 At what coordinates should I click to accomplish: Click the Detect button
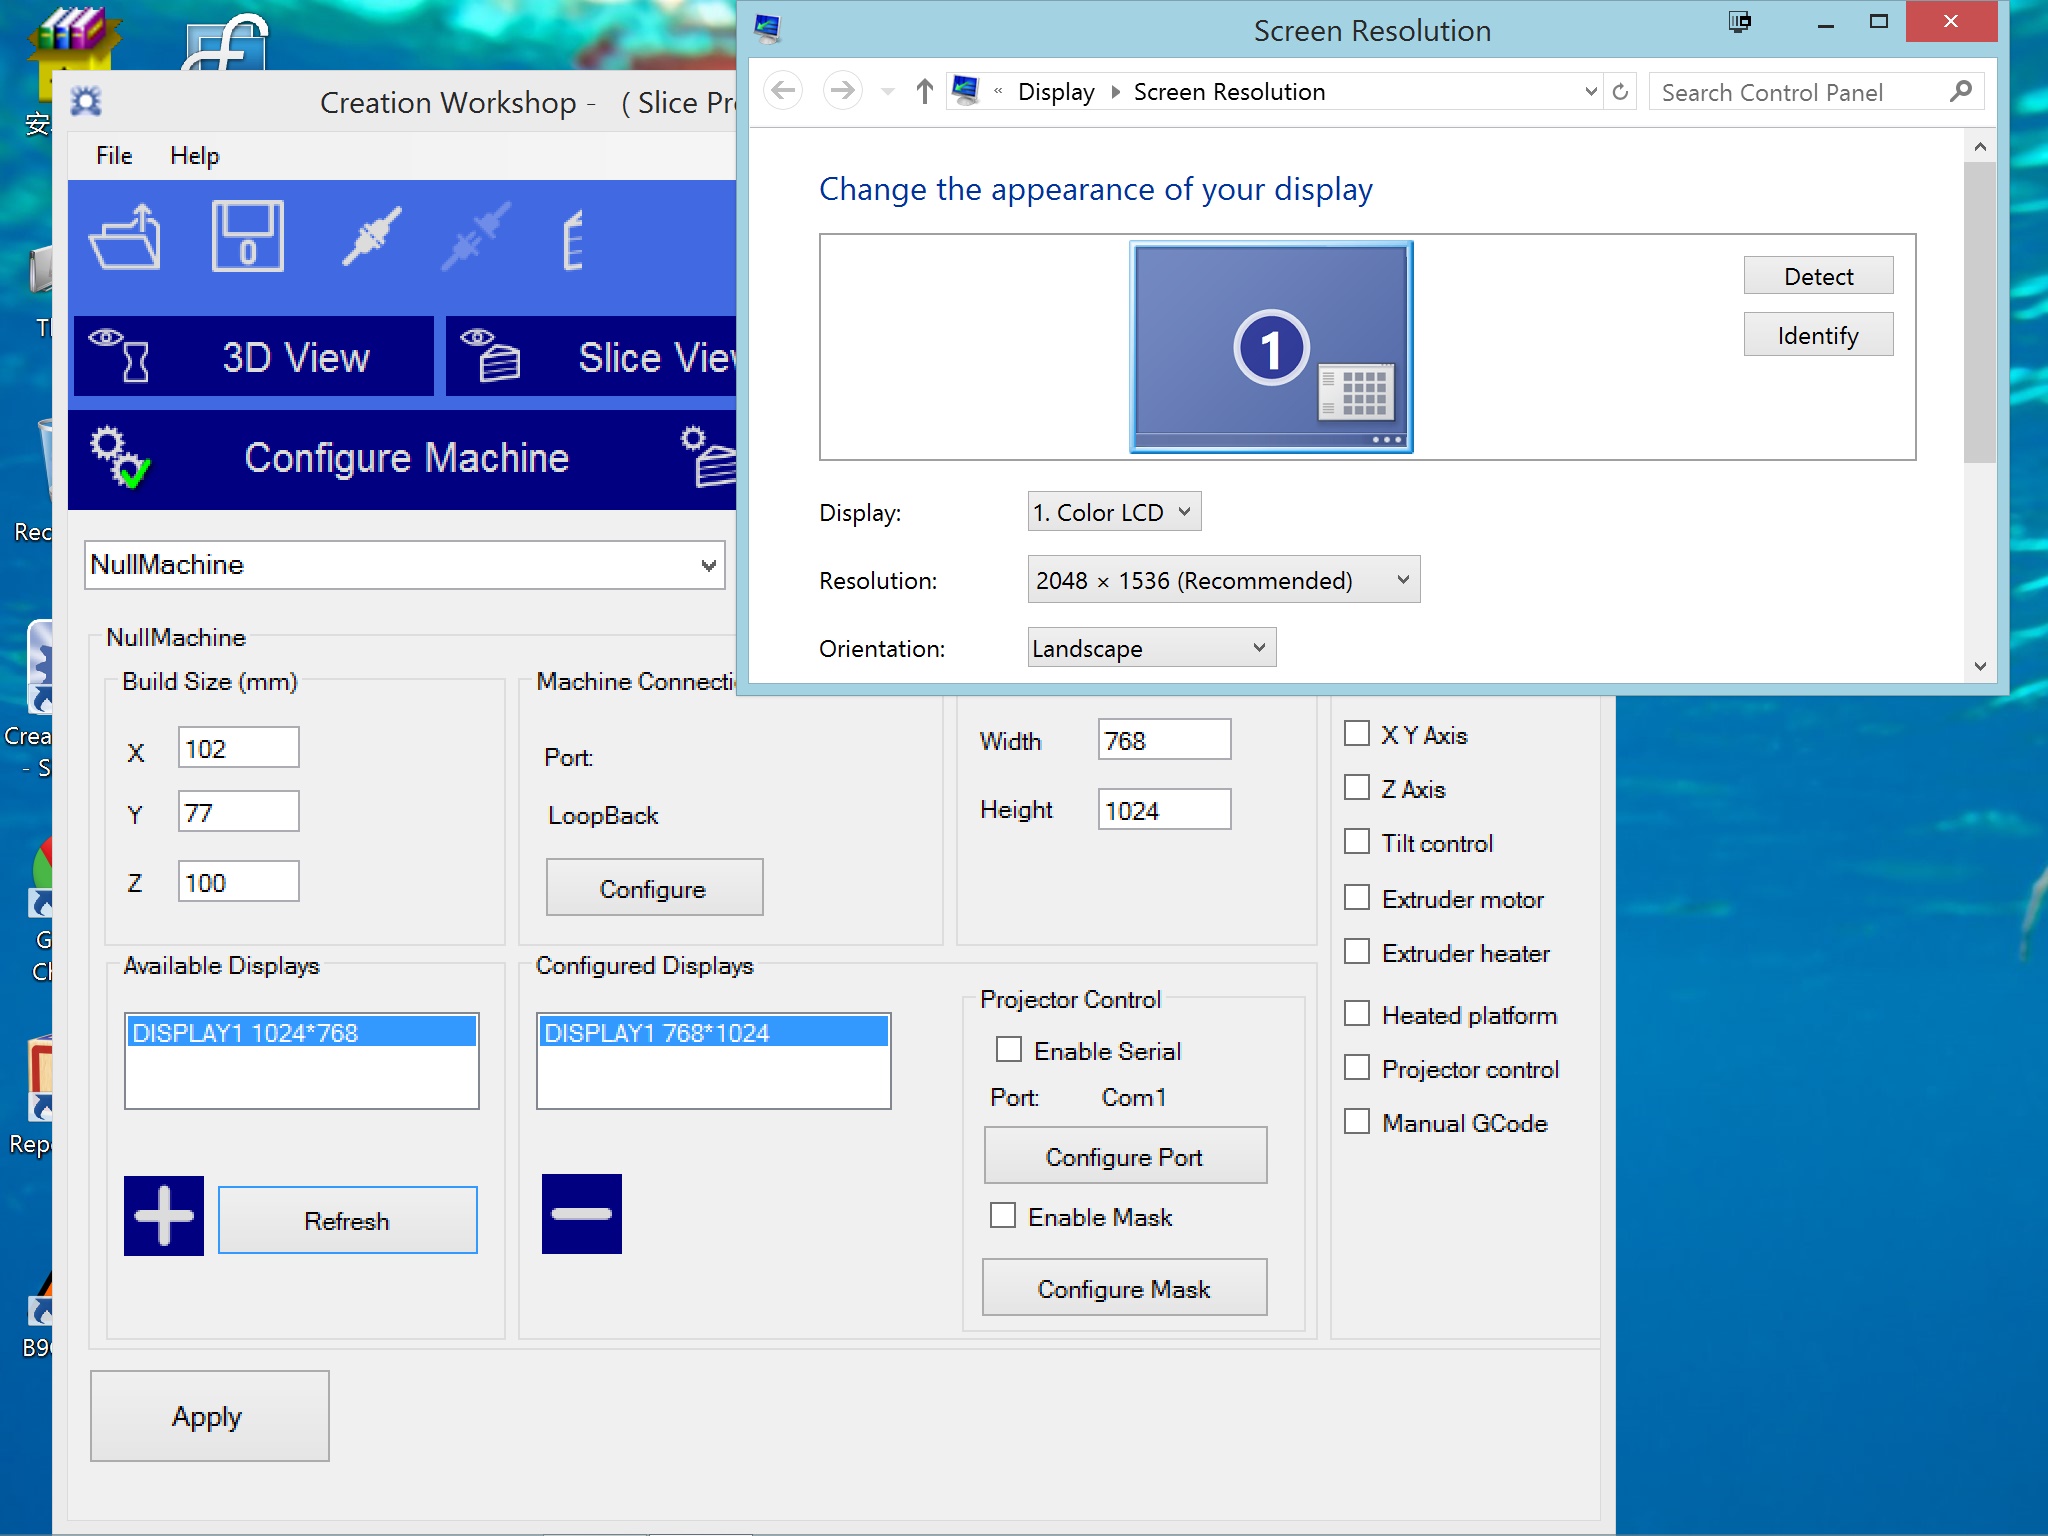[1817, 276]
